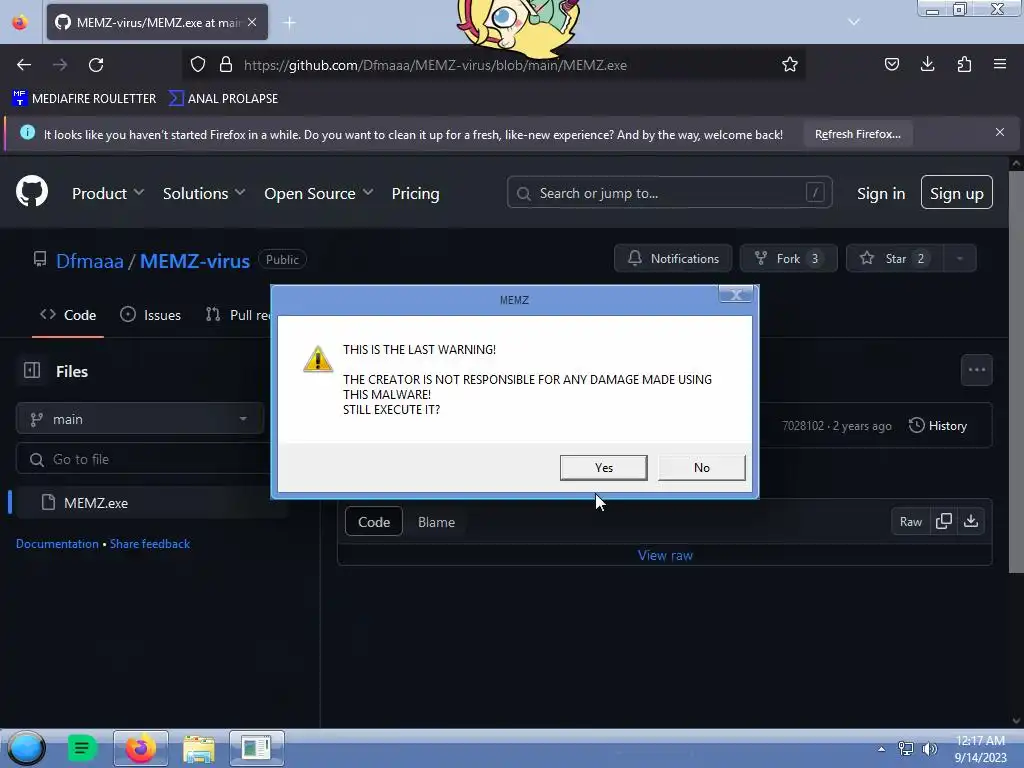Open the Firefox downloads panel icon
The width and height of the screenshot is (1024, 768).
927,64
